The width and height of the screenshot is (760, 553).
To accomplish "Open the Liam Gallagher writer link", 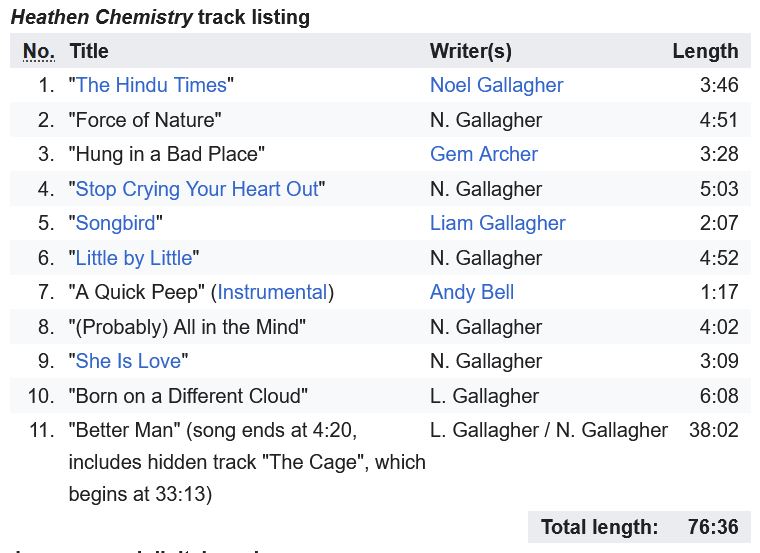I will coord(498,223).
